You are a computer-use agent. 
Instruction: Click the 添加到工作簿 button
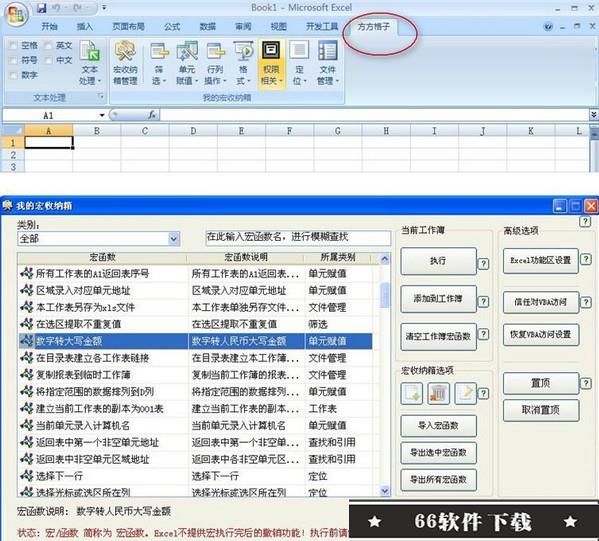[438, 298]
